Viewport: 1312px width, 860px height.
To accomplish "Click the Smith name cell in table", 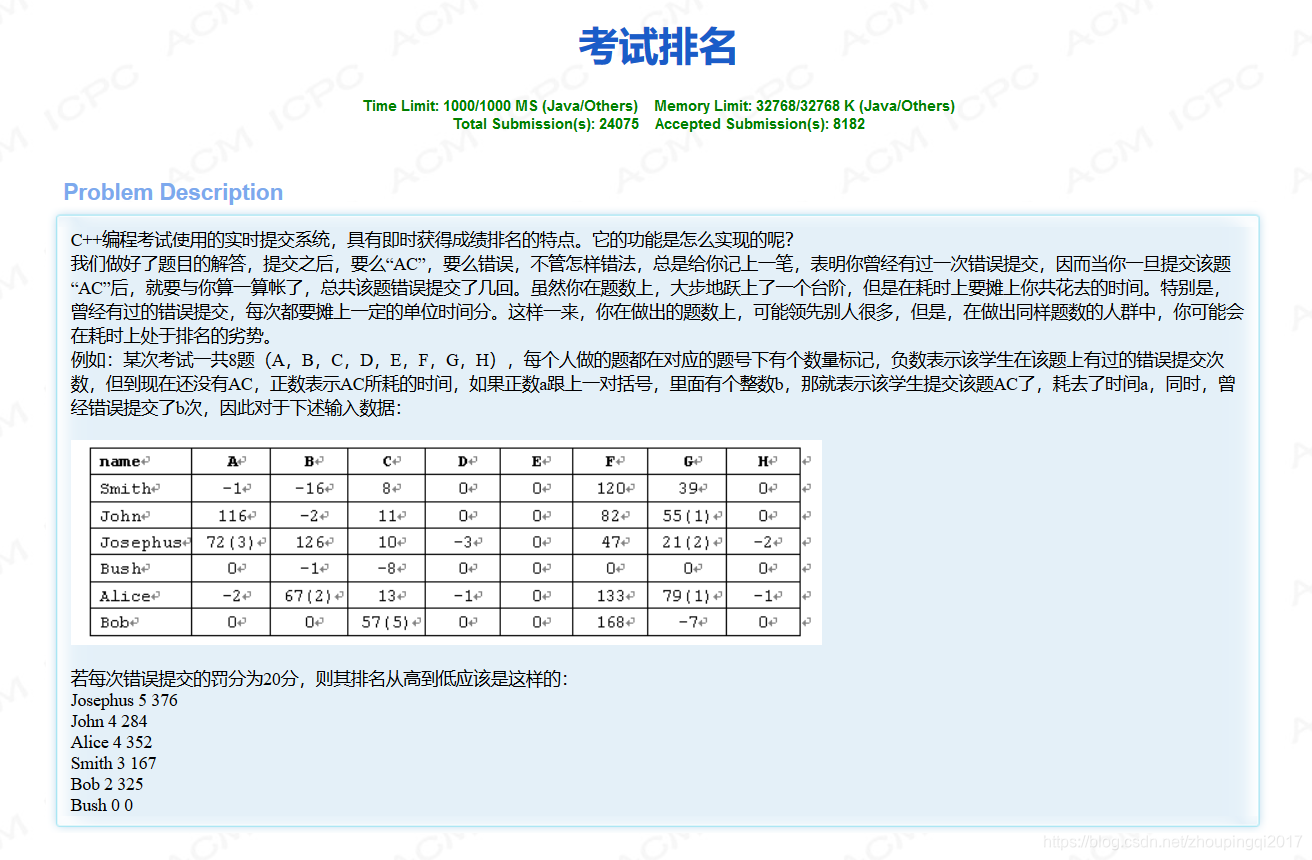I will click(x=141, y=488).
